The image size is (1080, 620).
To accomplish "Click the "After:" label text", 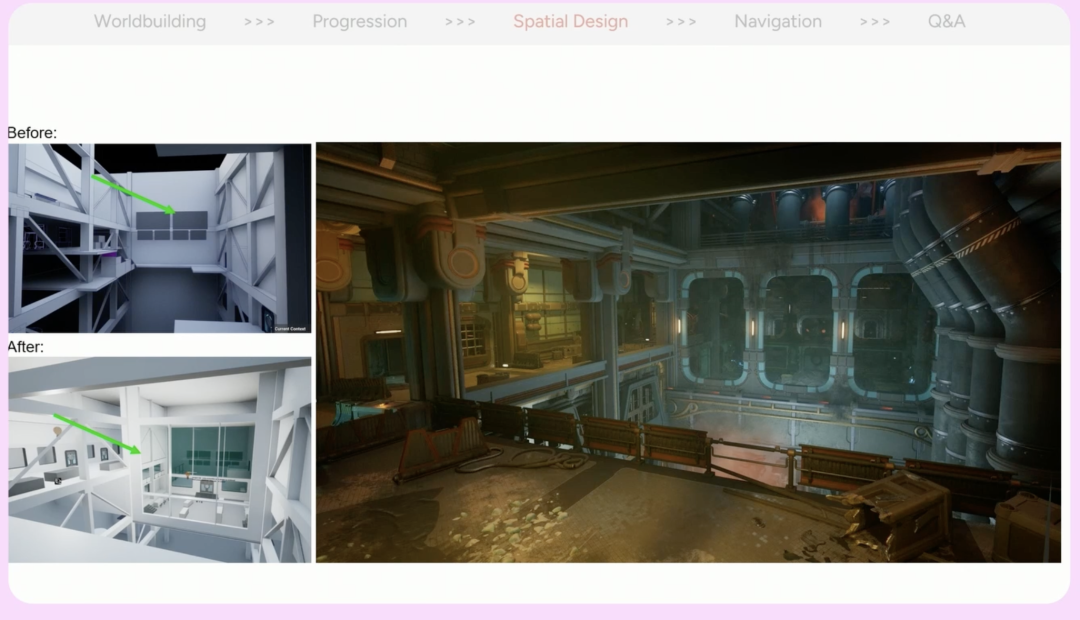I will [26, 347].
